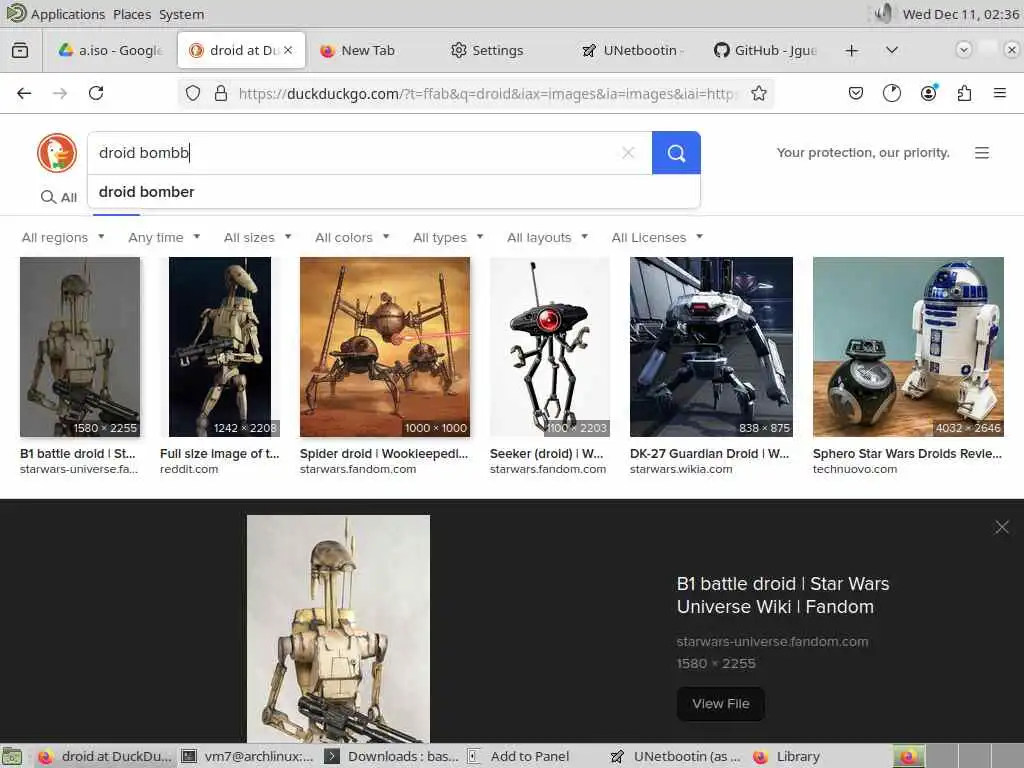
Task: Bookmark this page with the star icon
Action: [x=758, y=93]
